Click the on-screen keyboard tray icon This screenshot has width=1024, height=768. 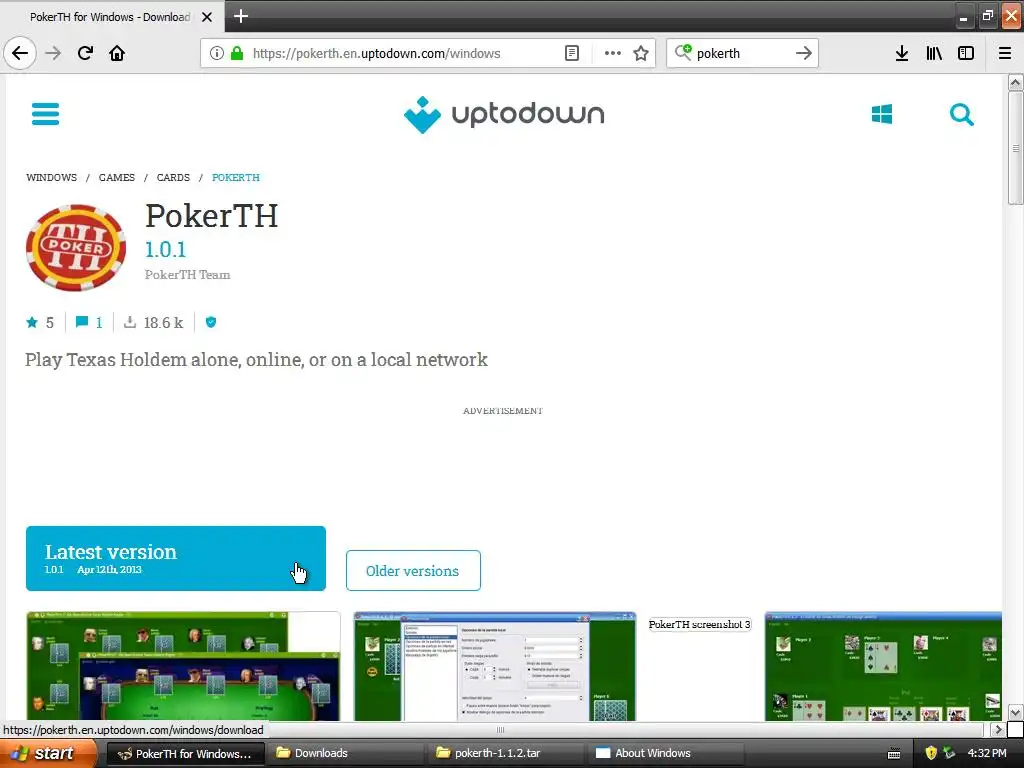pyautogui.click(x=894, y=754)
